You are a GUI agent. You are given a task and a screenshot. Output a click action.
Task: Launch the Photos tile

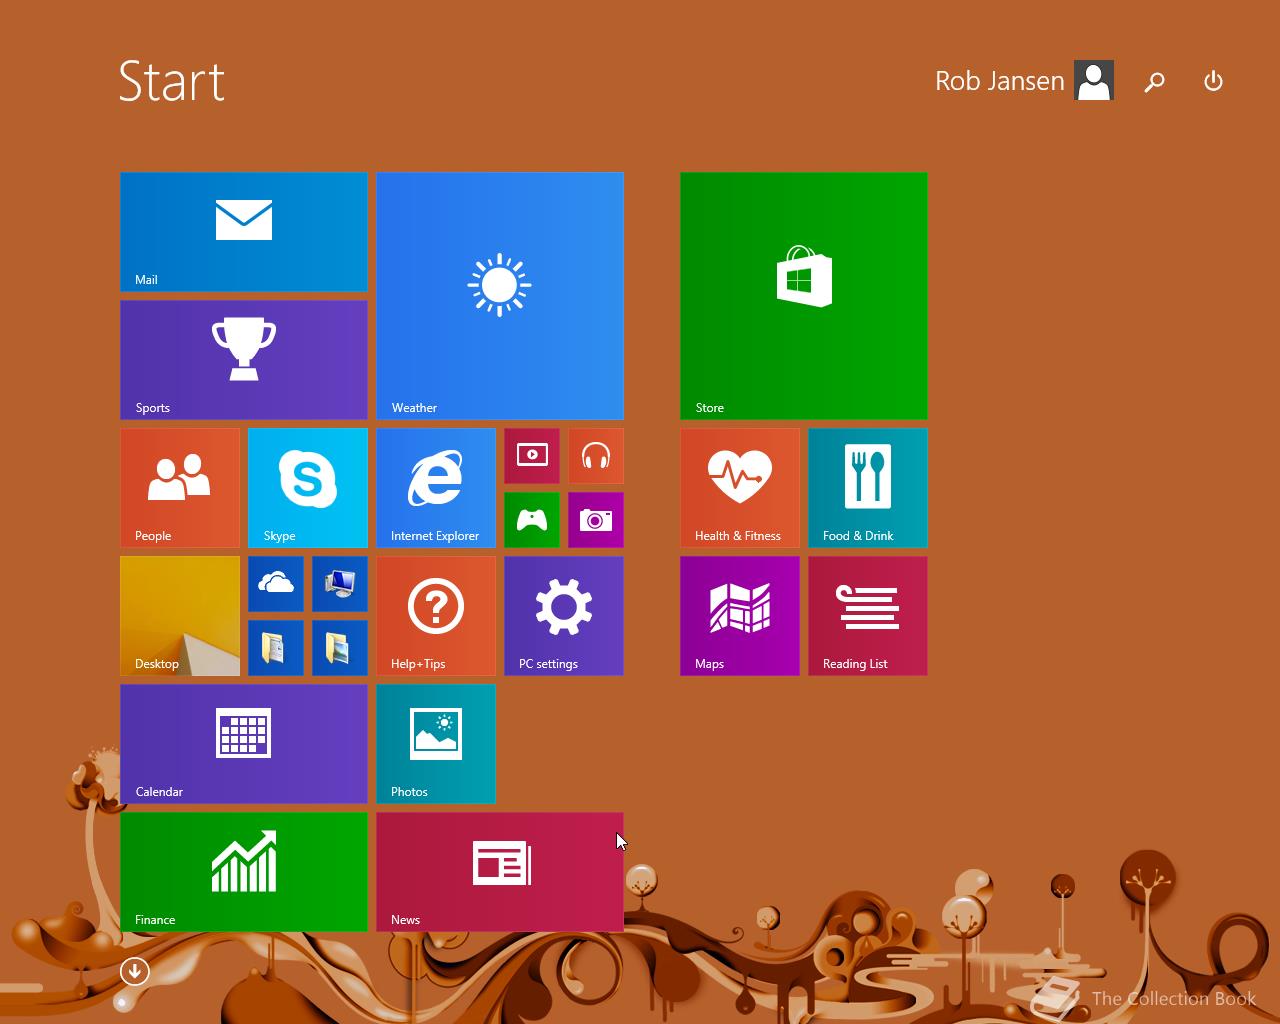pyautogui.click(x=436, y=744)
